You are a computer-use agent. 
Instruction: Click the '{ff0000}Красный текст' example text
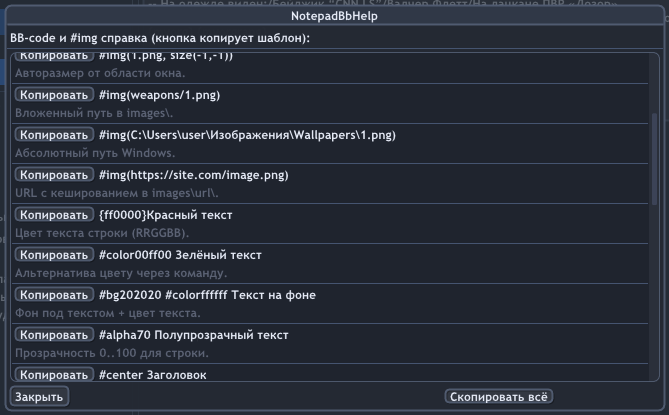[165, 215]
